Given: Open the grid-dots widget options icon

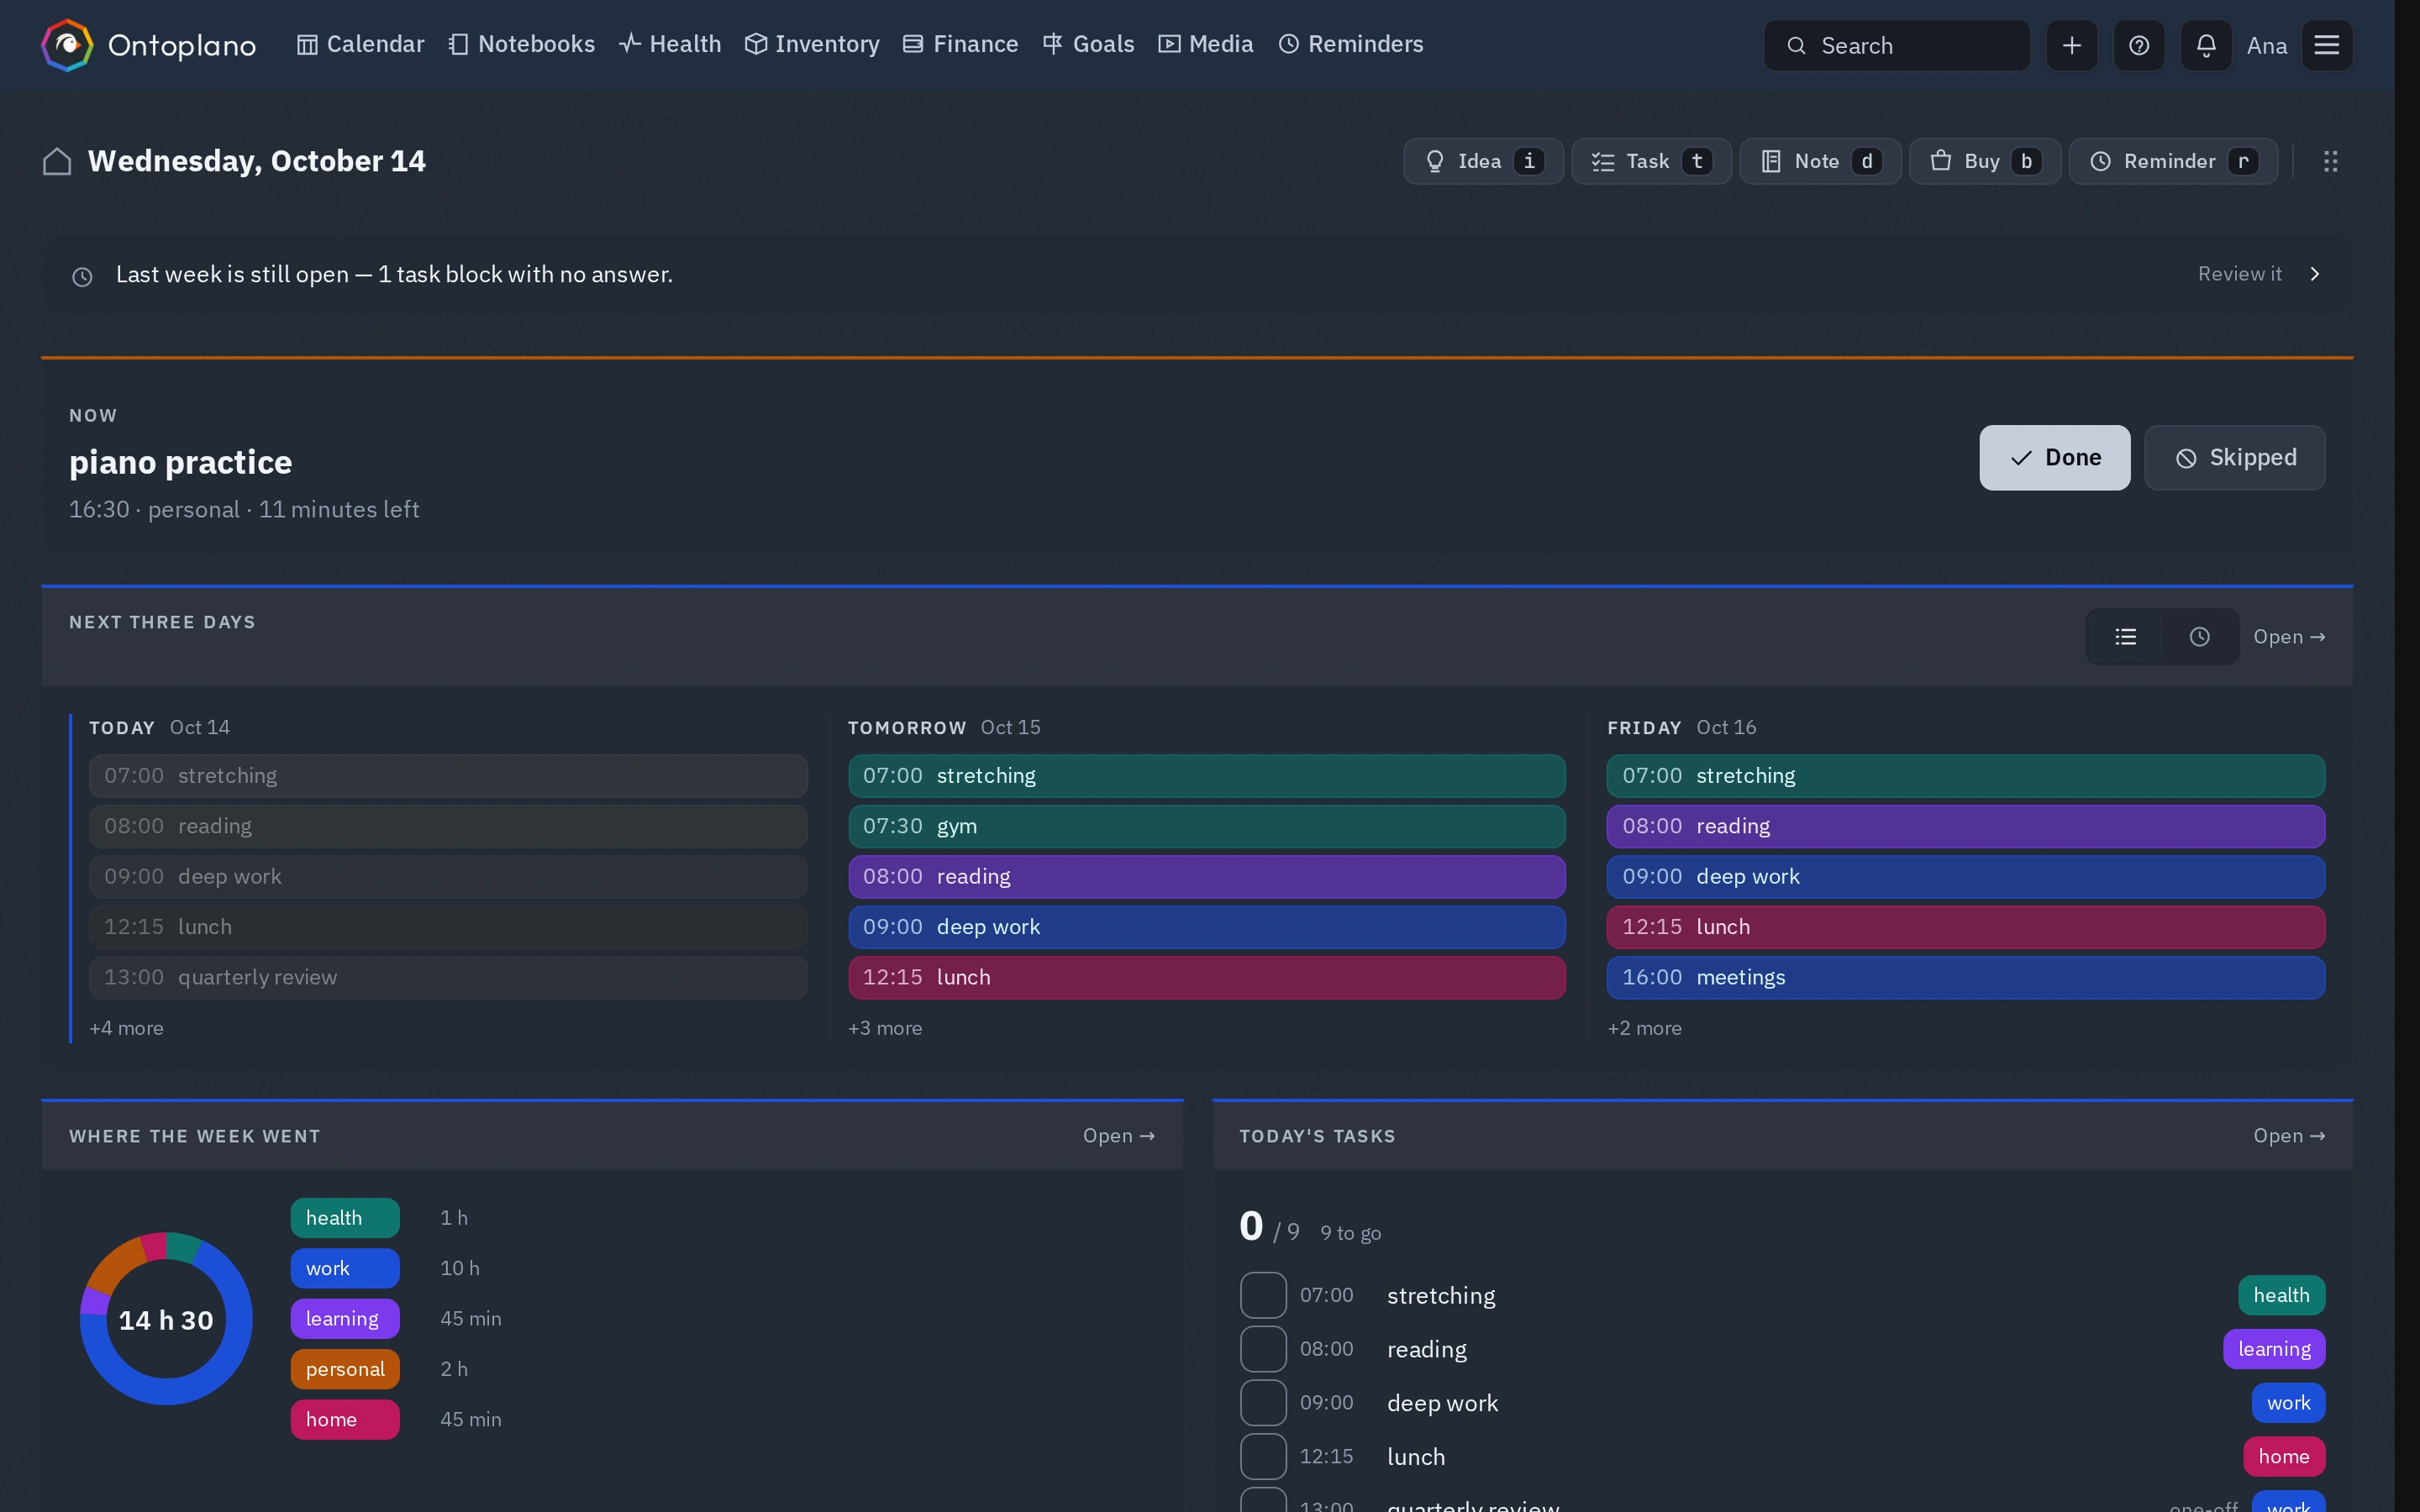Looking at the screenshot, I should [x=2330, y=161].
